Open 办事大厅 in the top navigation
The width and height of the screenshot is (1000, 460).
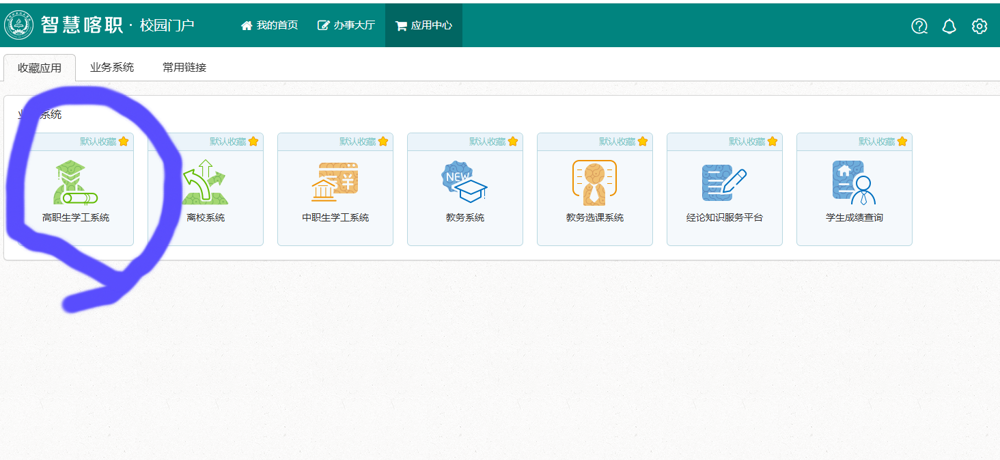tap(346, 25)
